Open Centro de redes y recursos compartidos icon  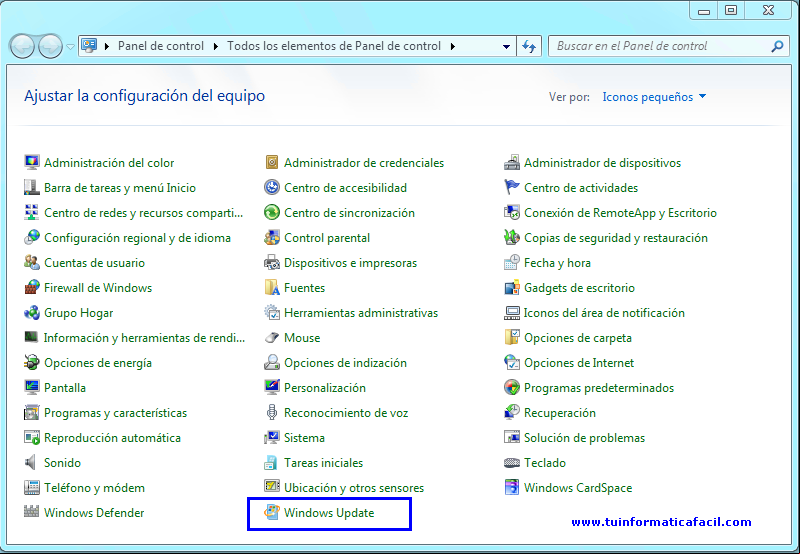tap(32, 212)
